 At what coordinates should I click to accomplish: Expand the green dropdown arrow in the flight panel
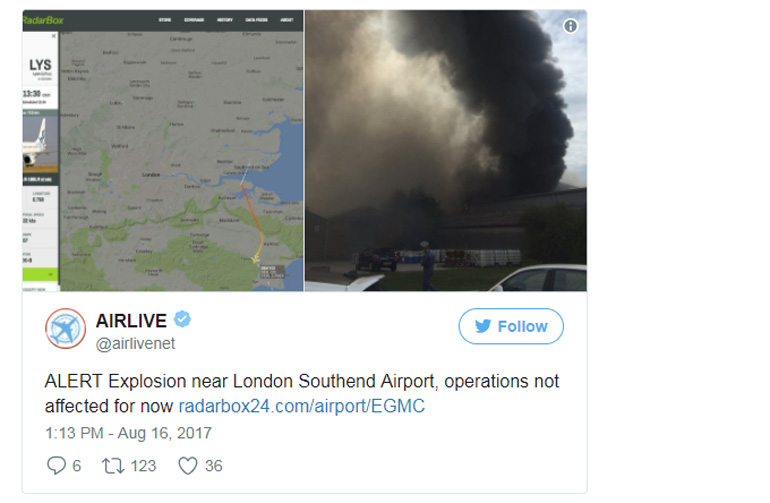click(x=51, y=274)
